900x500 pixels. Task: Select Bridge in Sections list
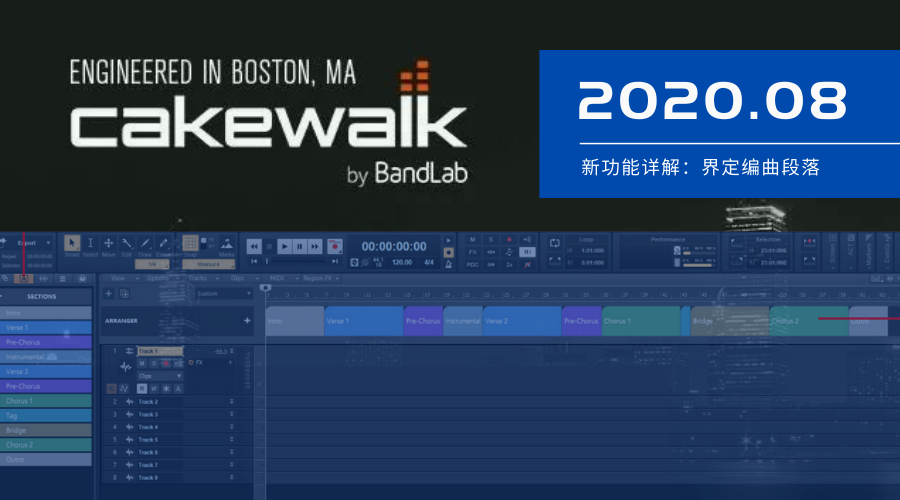click(46, 431)
